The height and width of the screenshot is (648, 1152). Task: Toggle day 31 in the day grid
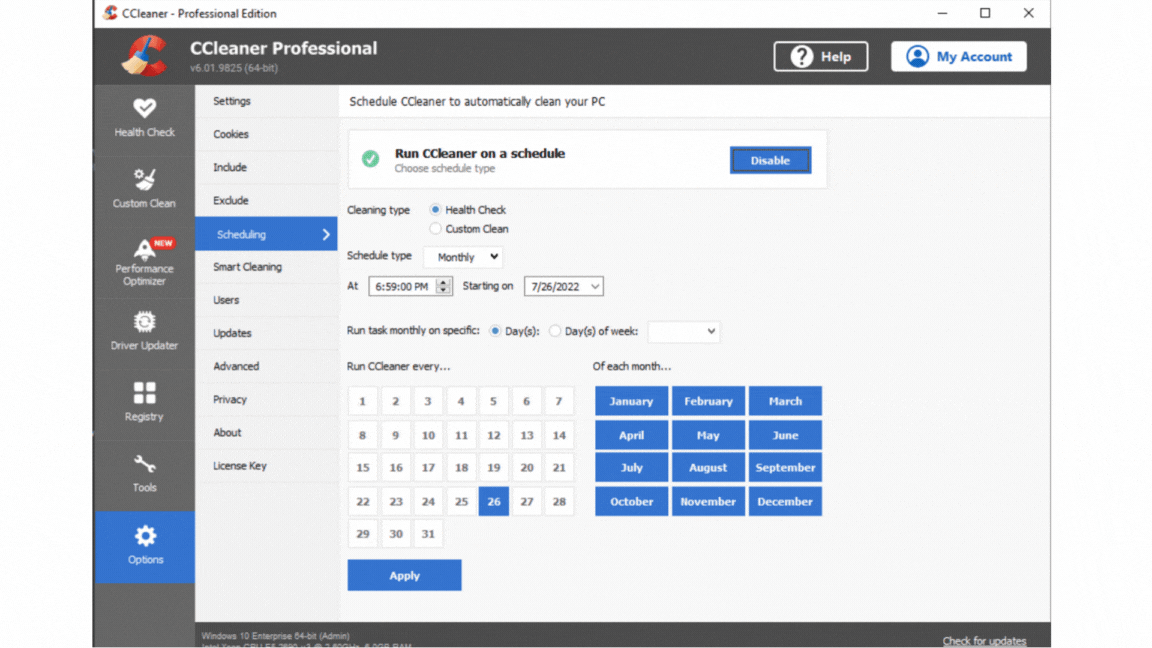428,534
